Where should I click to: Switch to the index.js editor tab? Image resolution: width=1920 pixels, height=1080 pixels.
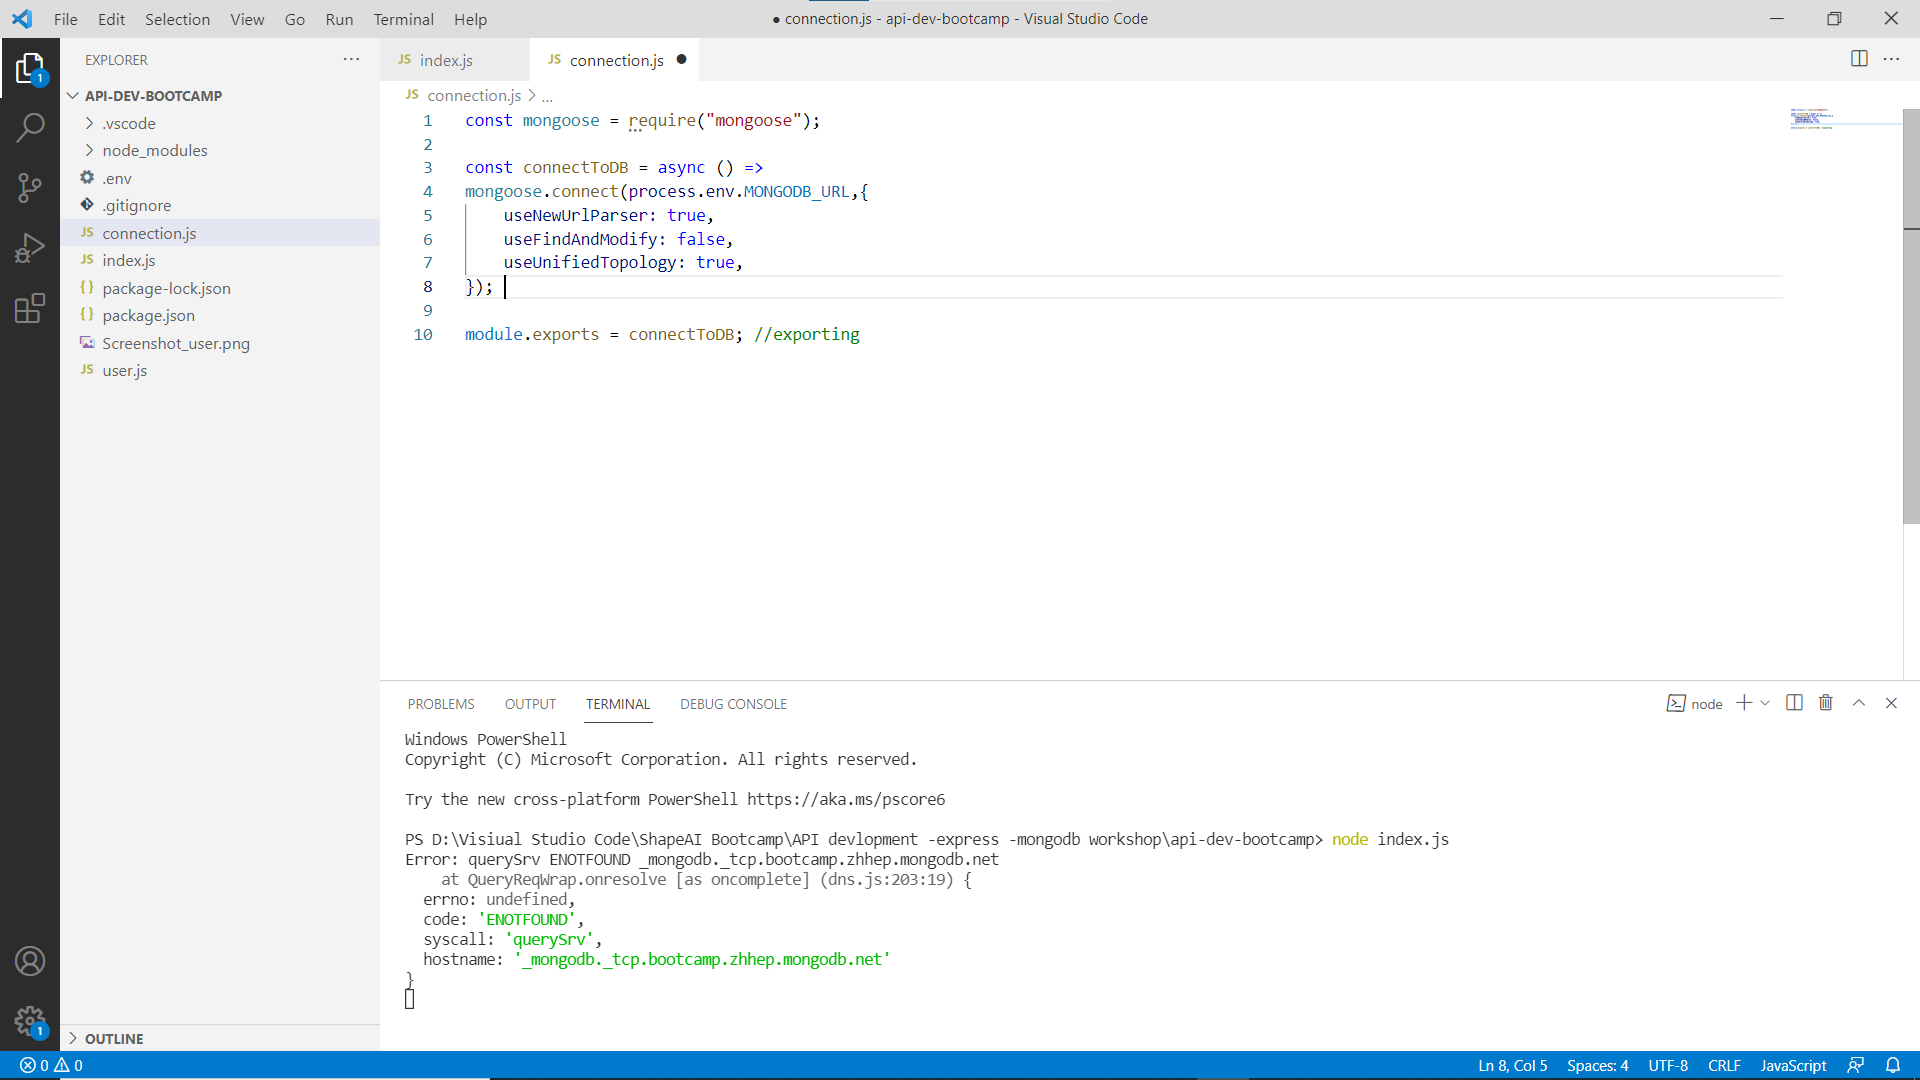pyautogui.click(x=445, y=60)
